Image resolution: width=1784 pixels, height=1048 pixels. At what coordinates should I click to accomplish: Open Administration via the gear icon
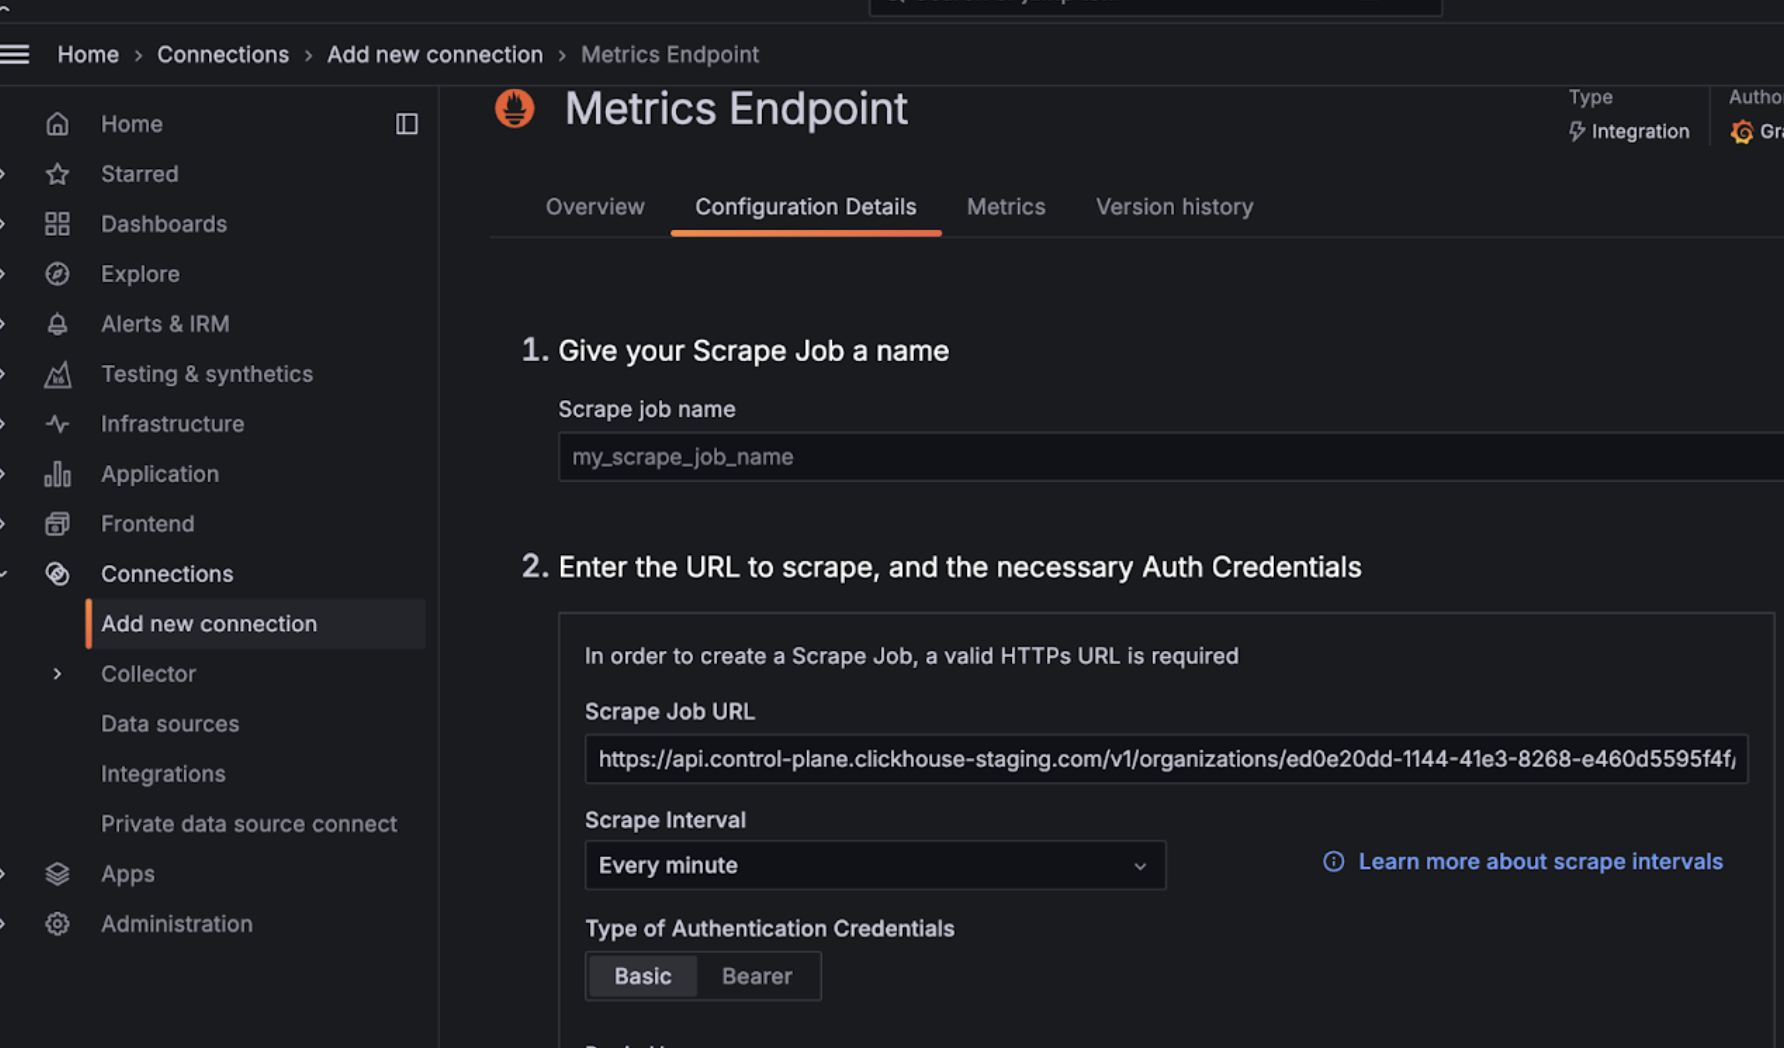(57, 923)
